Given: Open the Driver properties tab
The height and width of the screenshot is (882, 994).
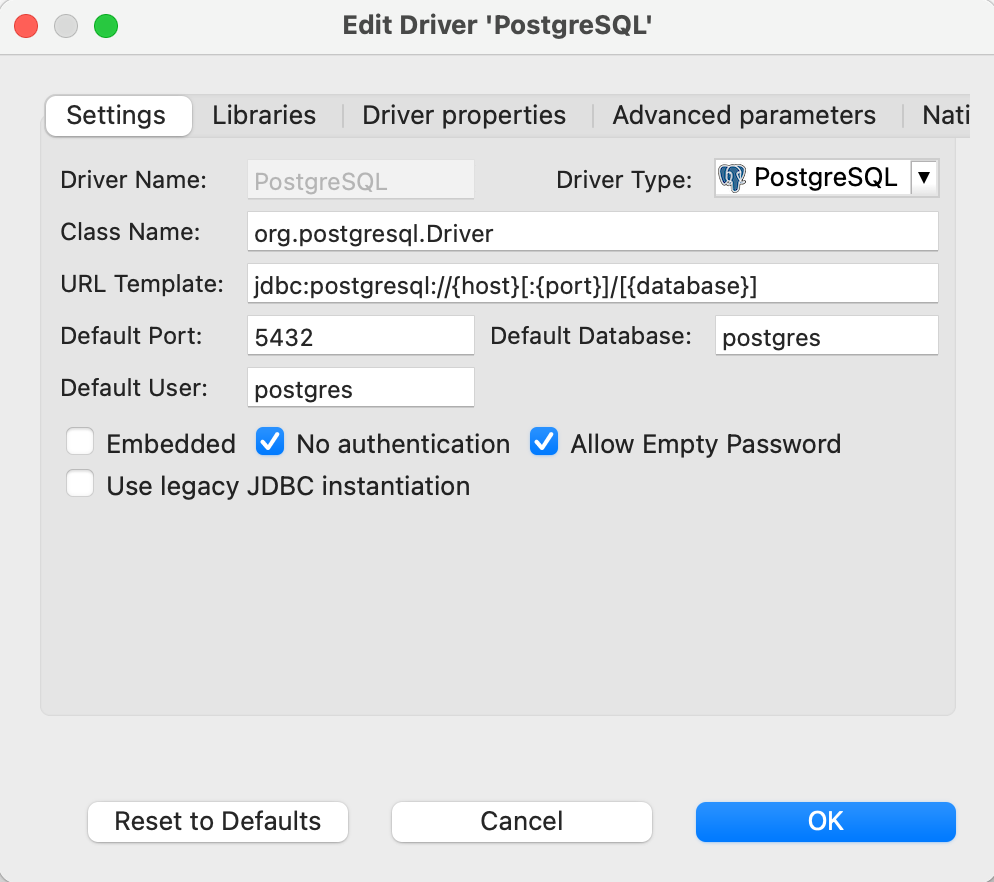Looking at the screenshot, I should 464,115.
